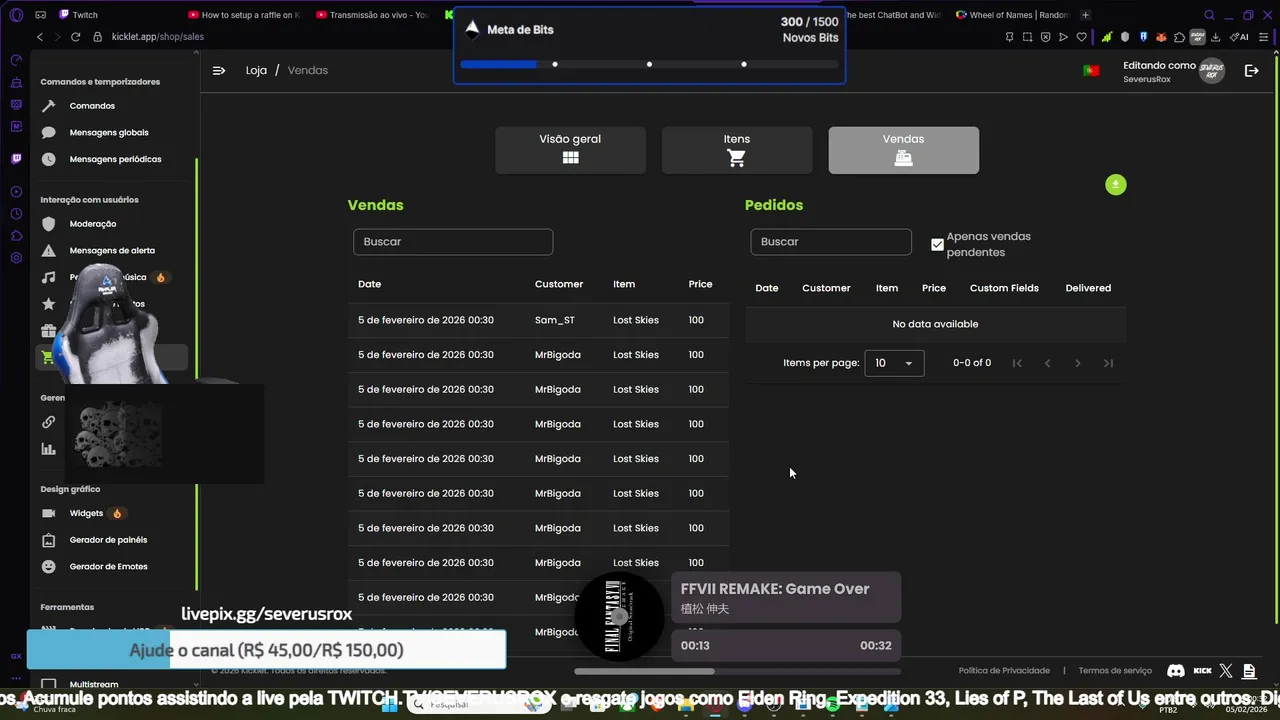Image resolution: width=1280 pixels, height=720 pixels.
Task: Click the logout icon next to avatar
Action: [x=1251, y=70]
